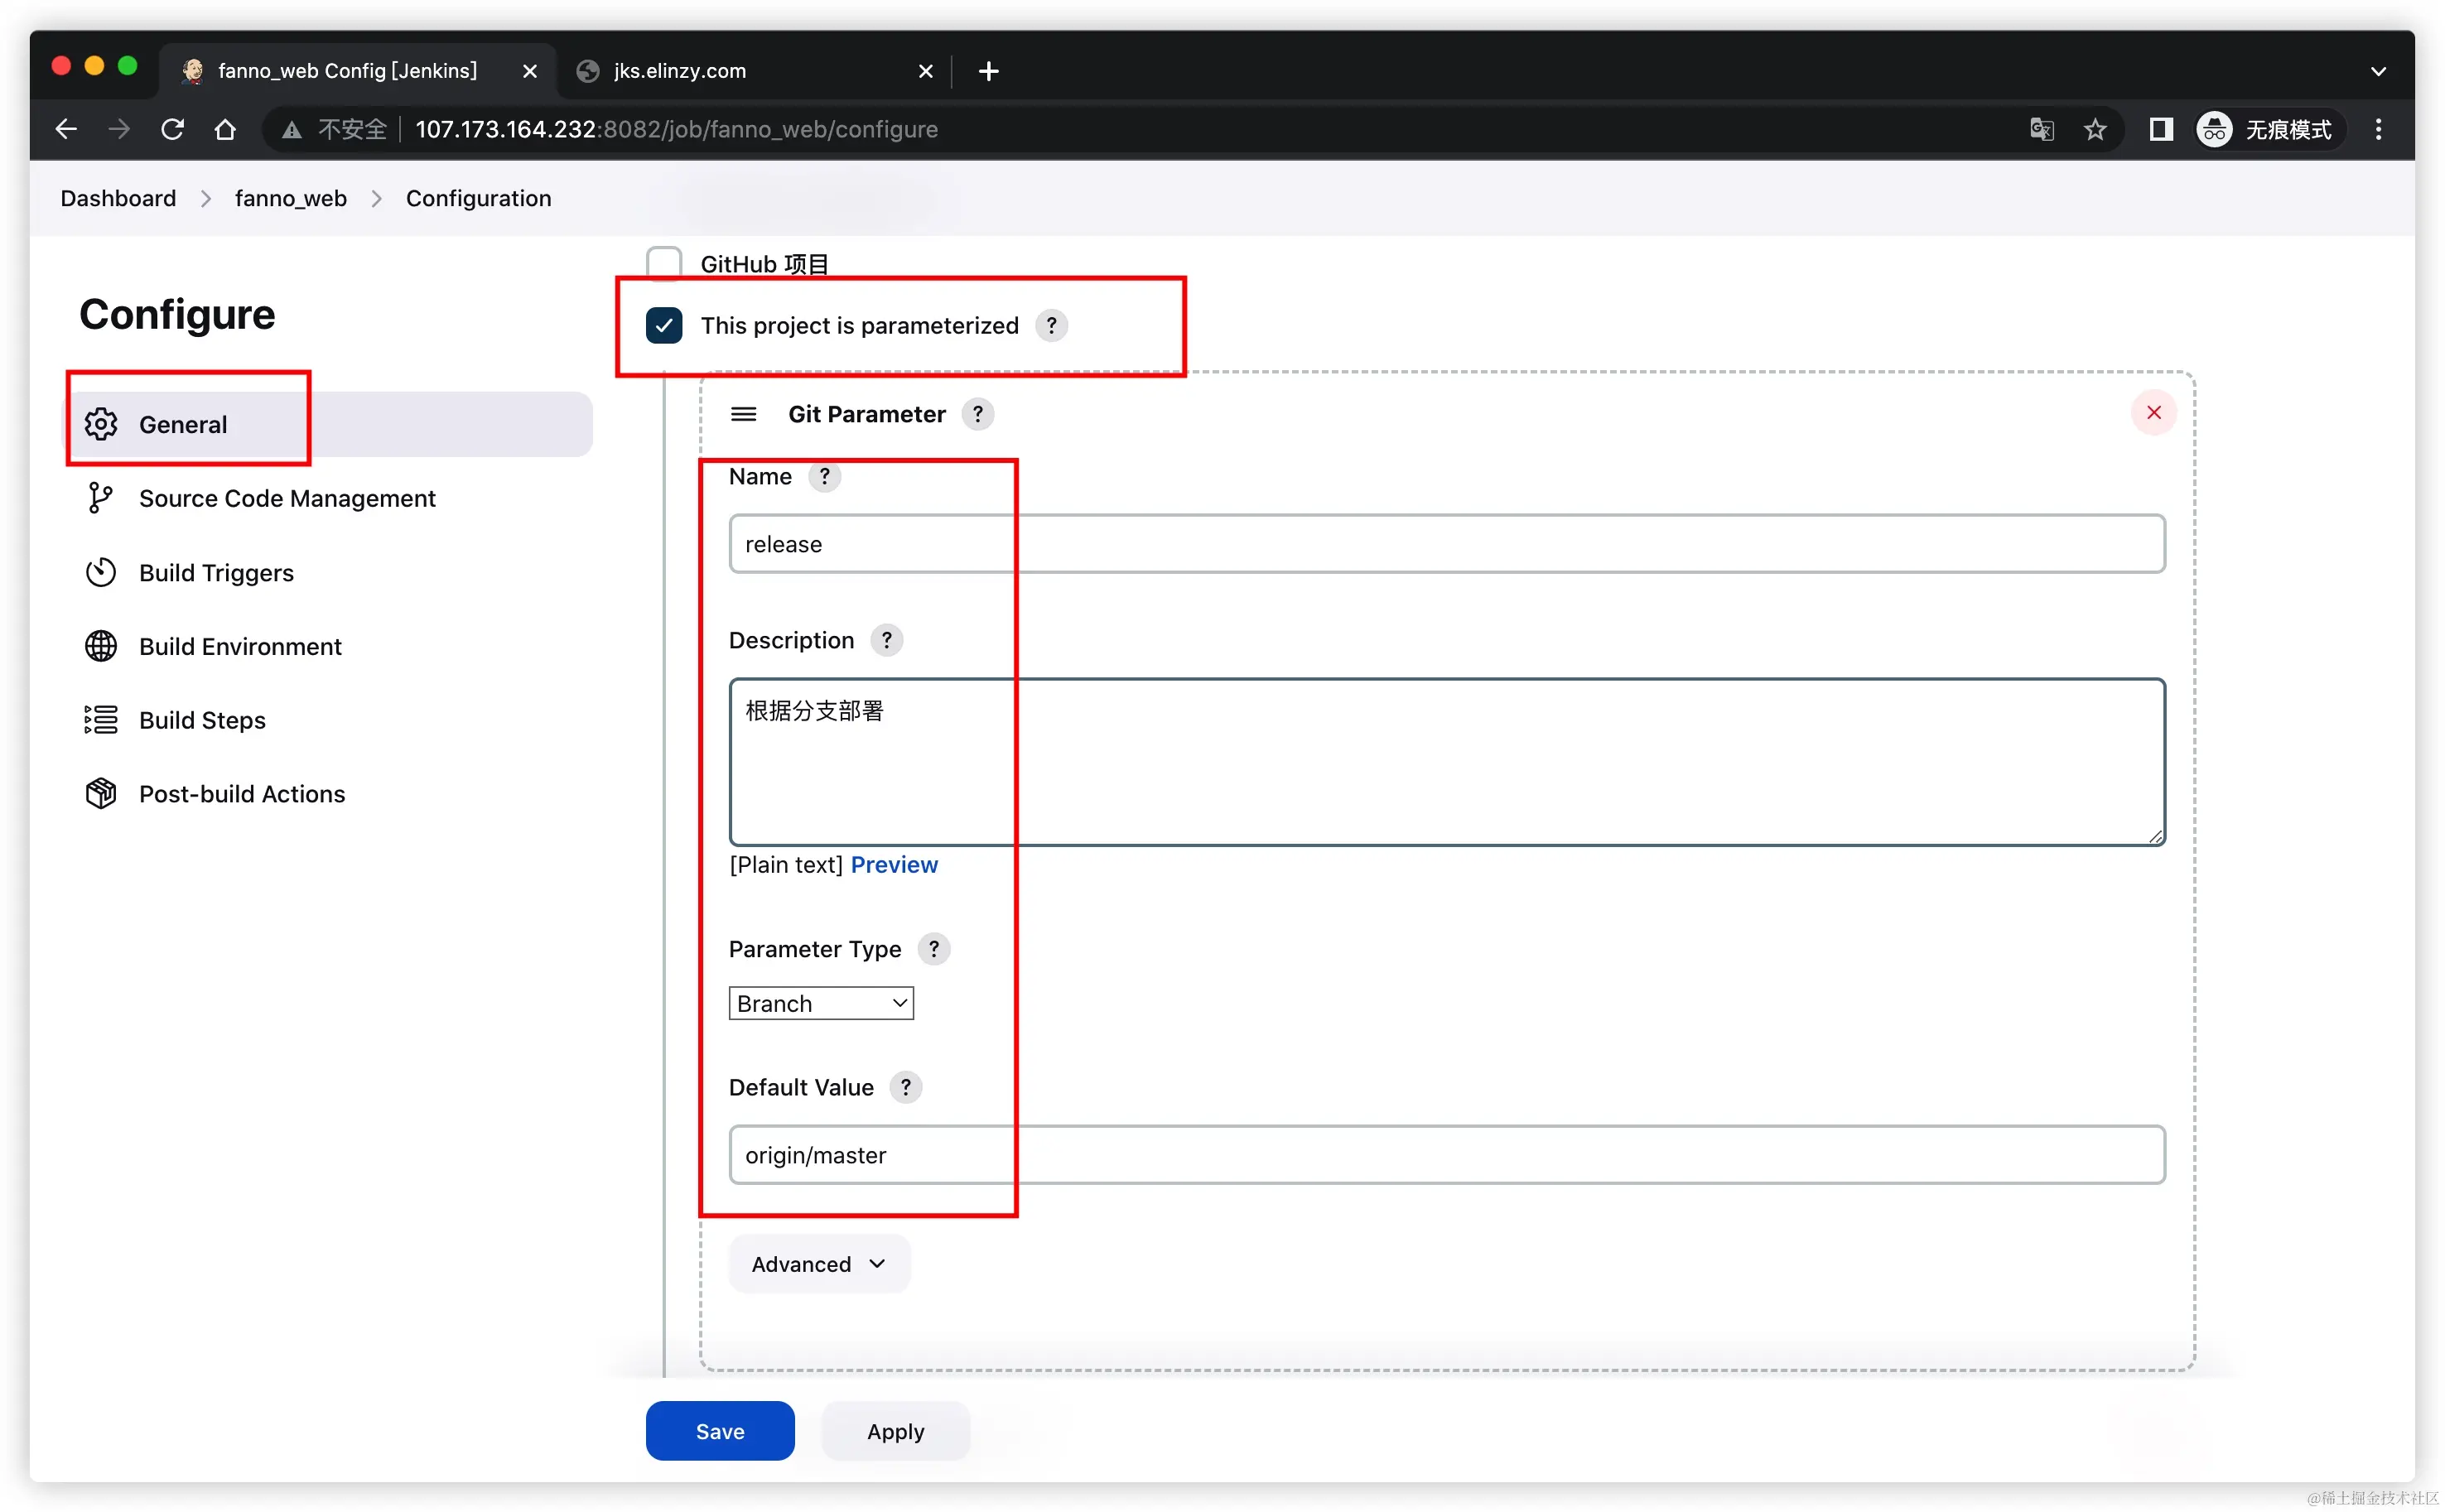The width and height of the screenshot is (2445, 1512).
Task: Click the browser forward arrow
Action: (119, 129)
